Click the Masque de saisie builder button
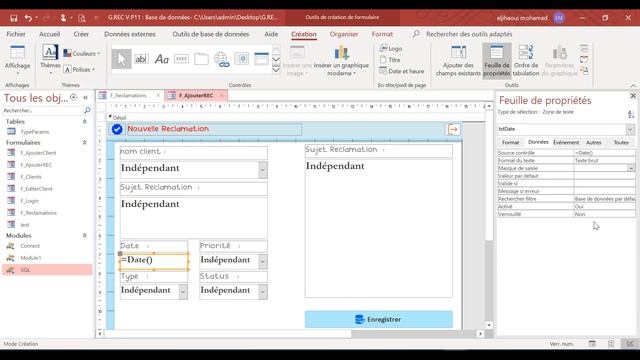Screen dimensions: 640x360 tap(631, 168)
